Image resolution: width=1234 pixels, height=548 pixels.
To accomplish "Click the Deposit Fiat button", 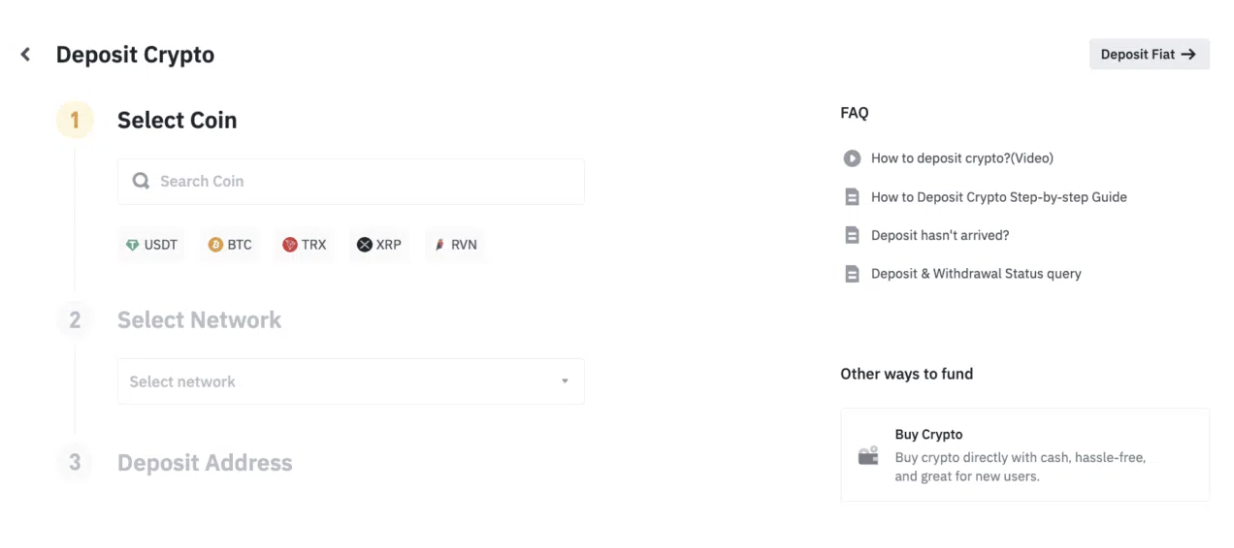I will pyautogui.click(x=1149, y=55).
